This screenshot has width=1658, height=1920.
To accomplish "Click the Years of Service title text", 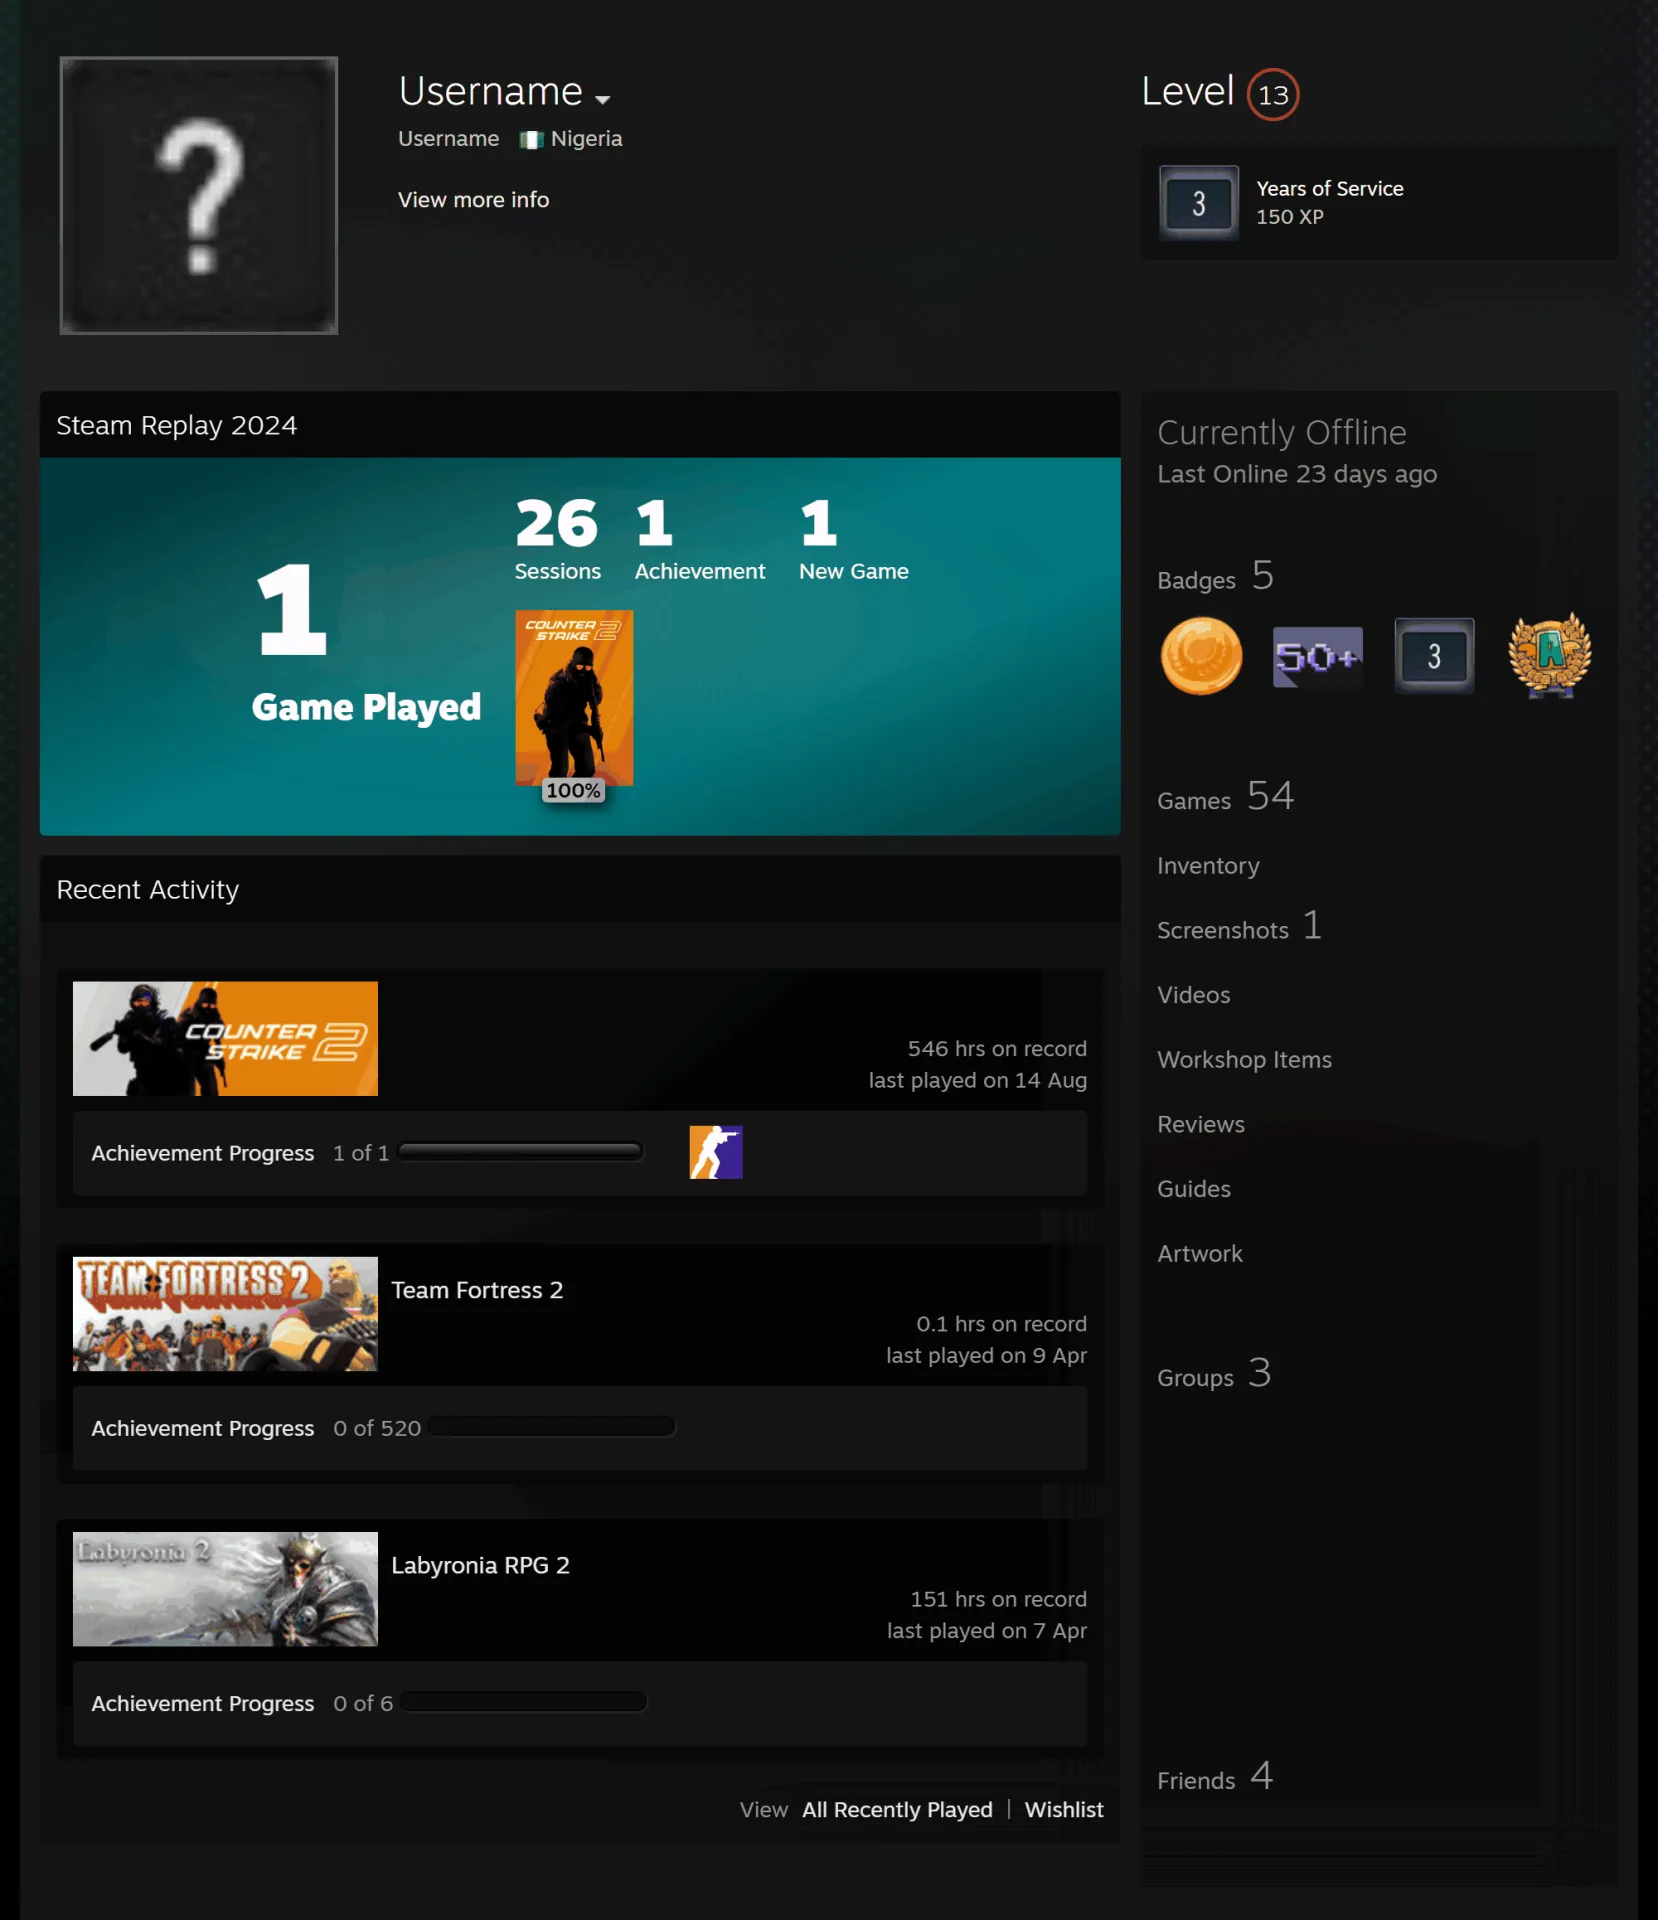I will click(1329, 189).
